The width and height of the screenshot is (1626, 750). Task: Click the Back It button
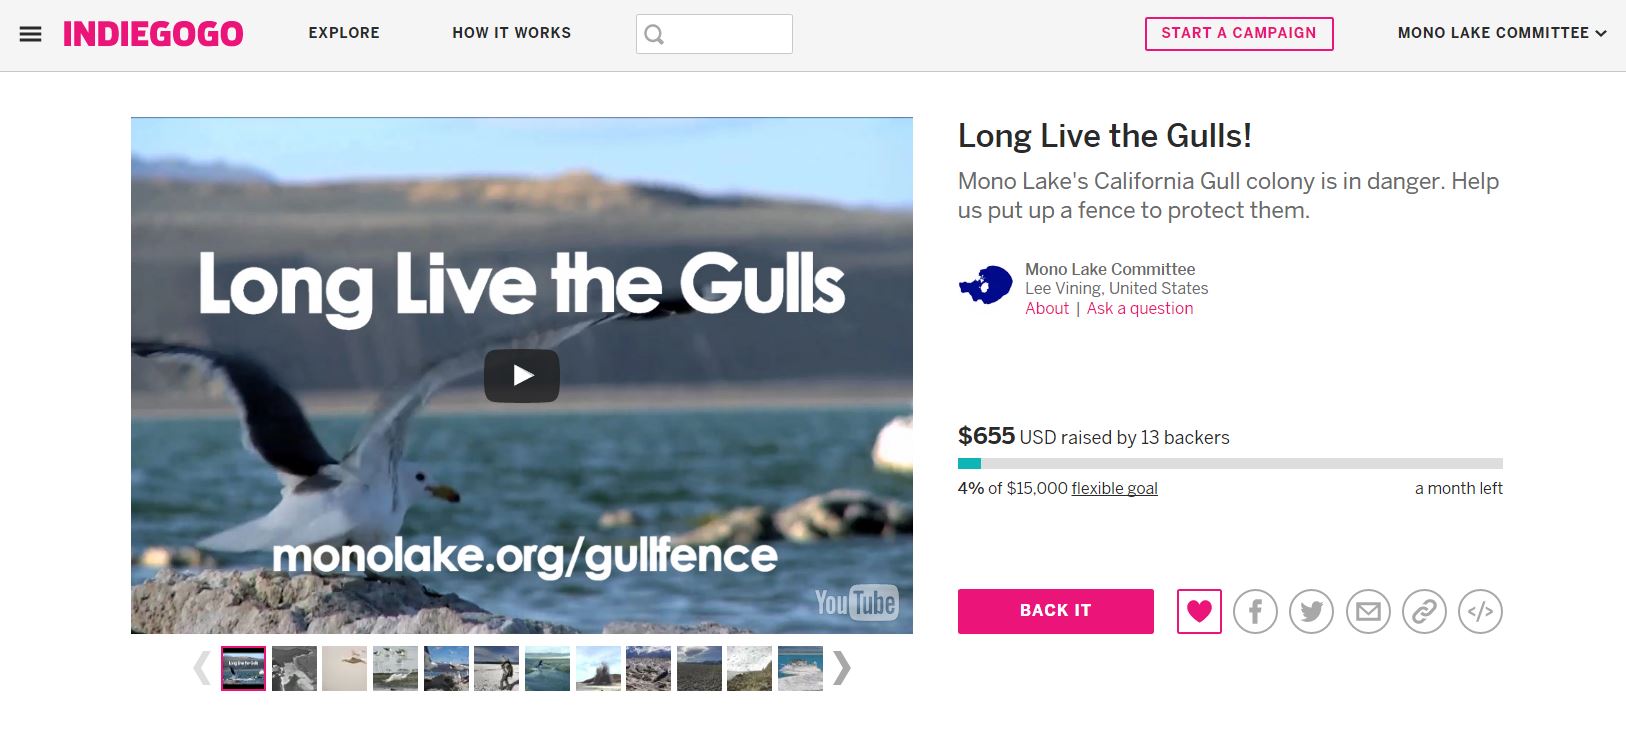pyautogui.click(x=1056, y=611)
